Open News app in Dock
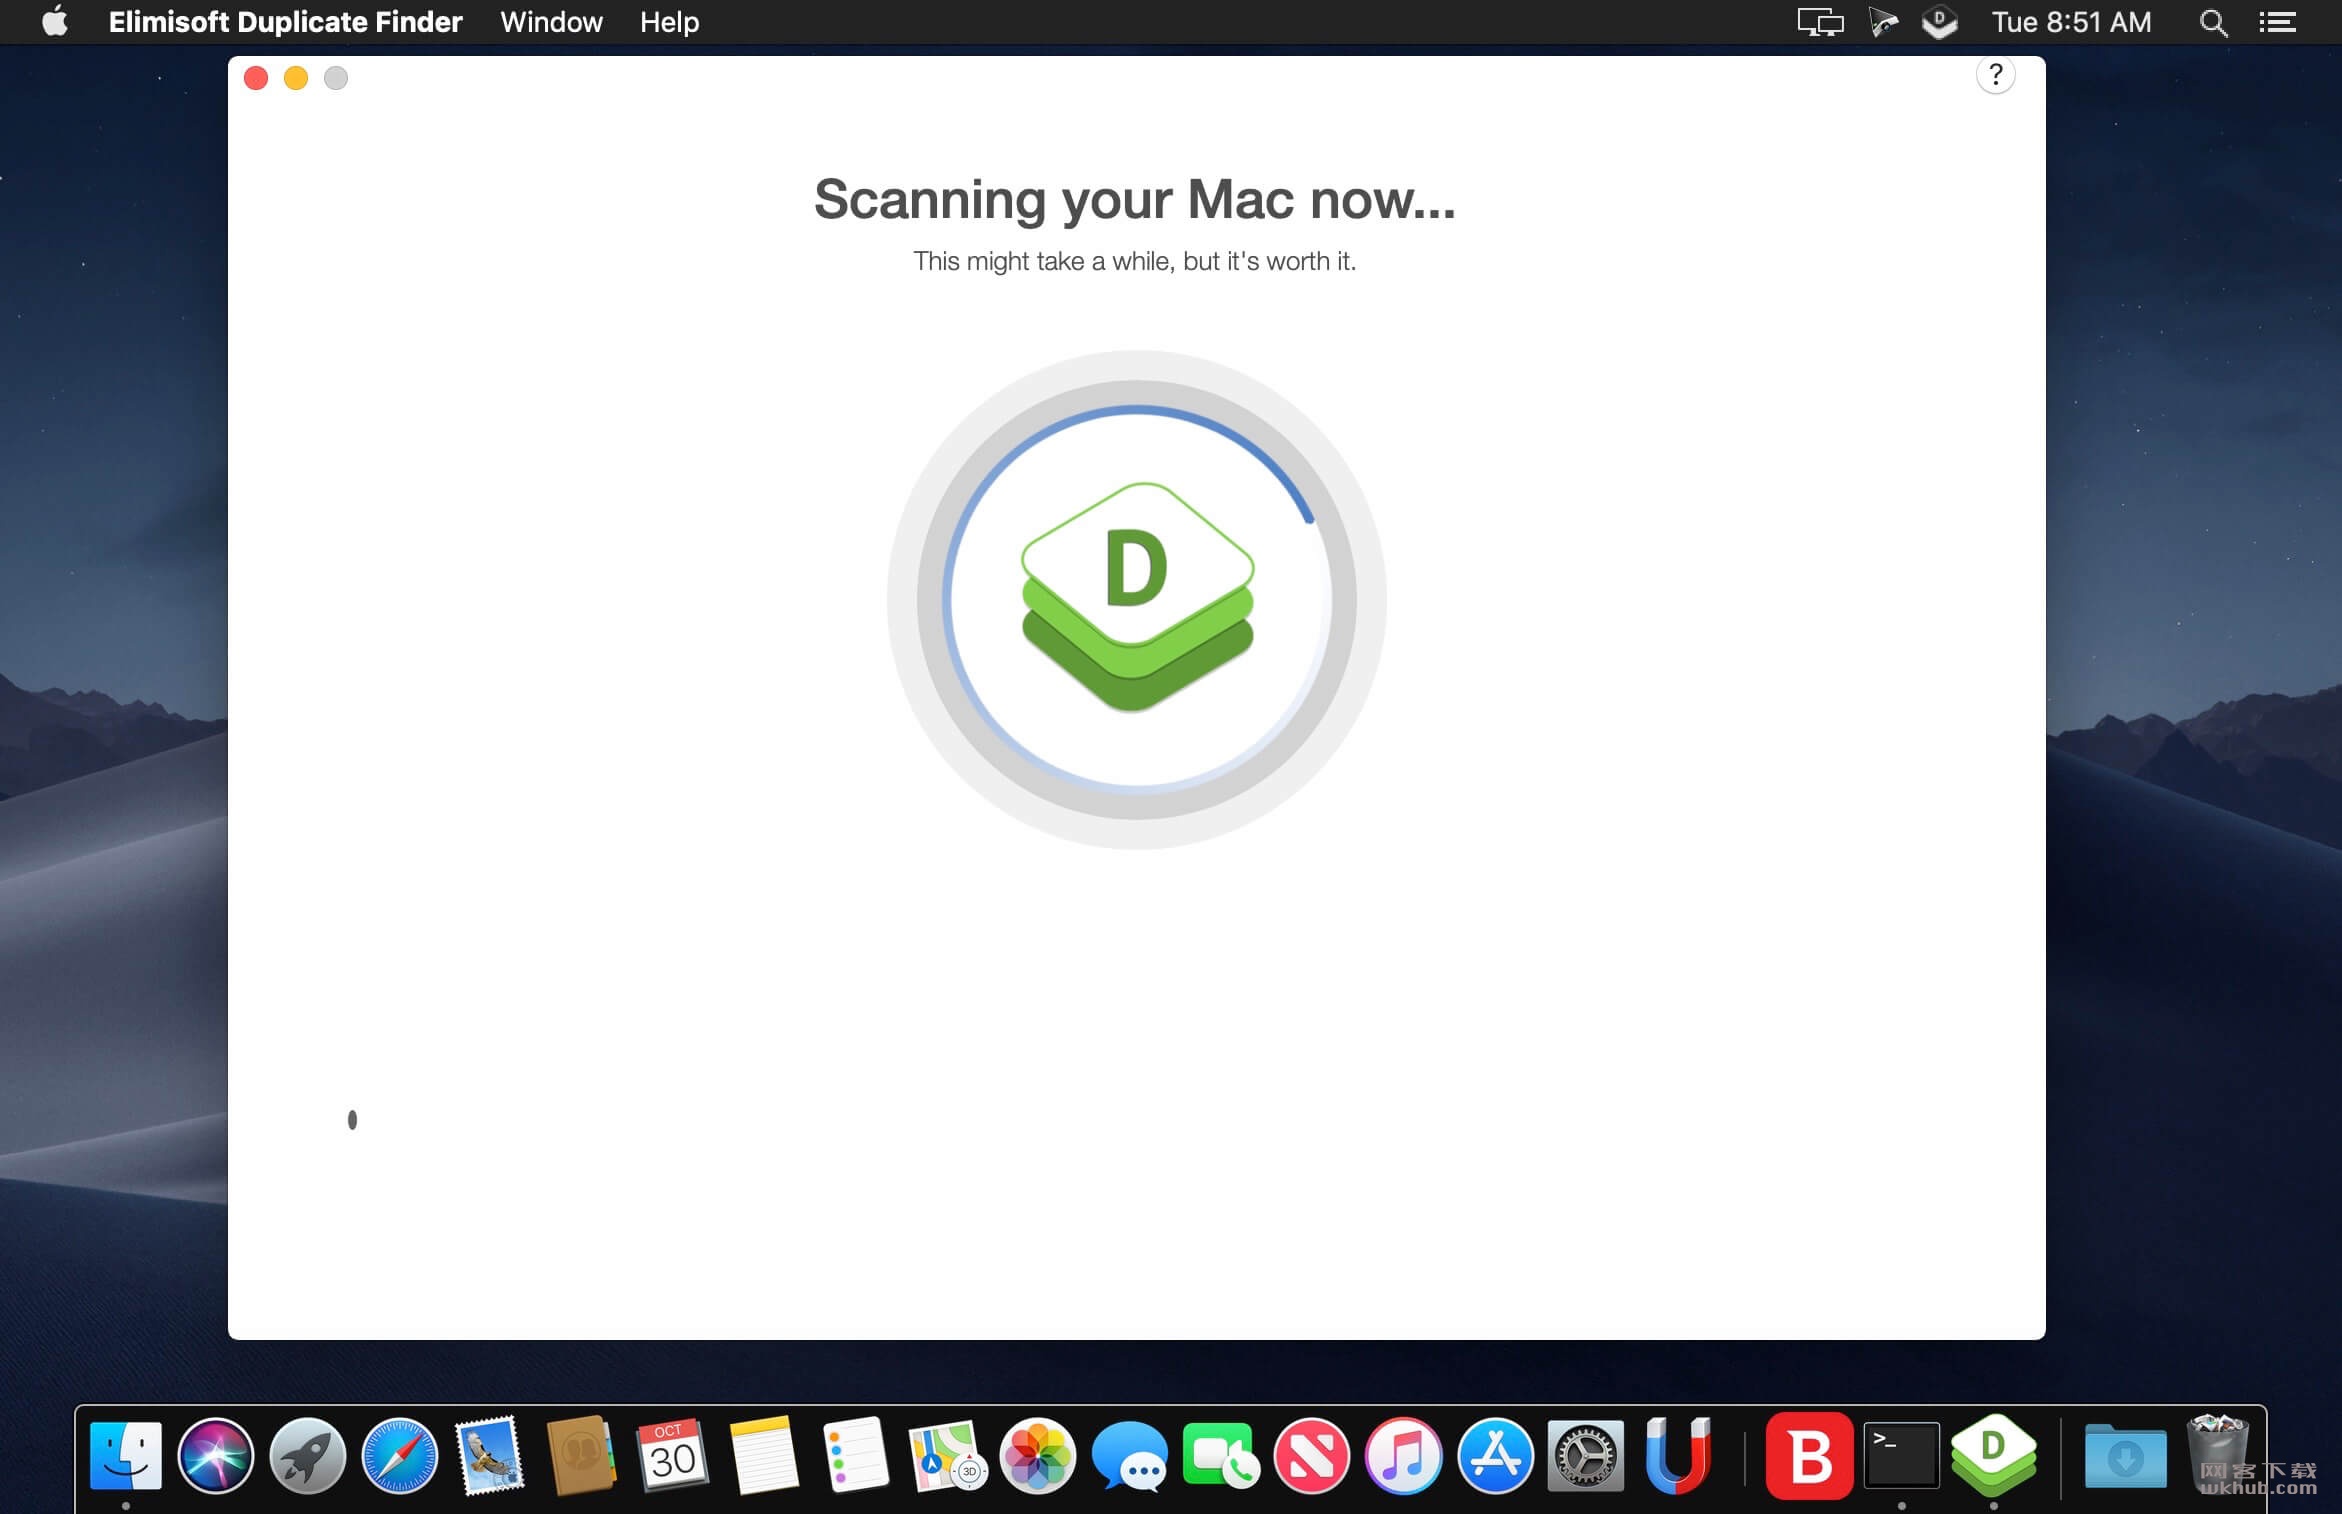The height and width of the screenshot is (1514, 2342). [x=1312, y=1455]
